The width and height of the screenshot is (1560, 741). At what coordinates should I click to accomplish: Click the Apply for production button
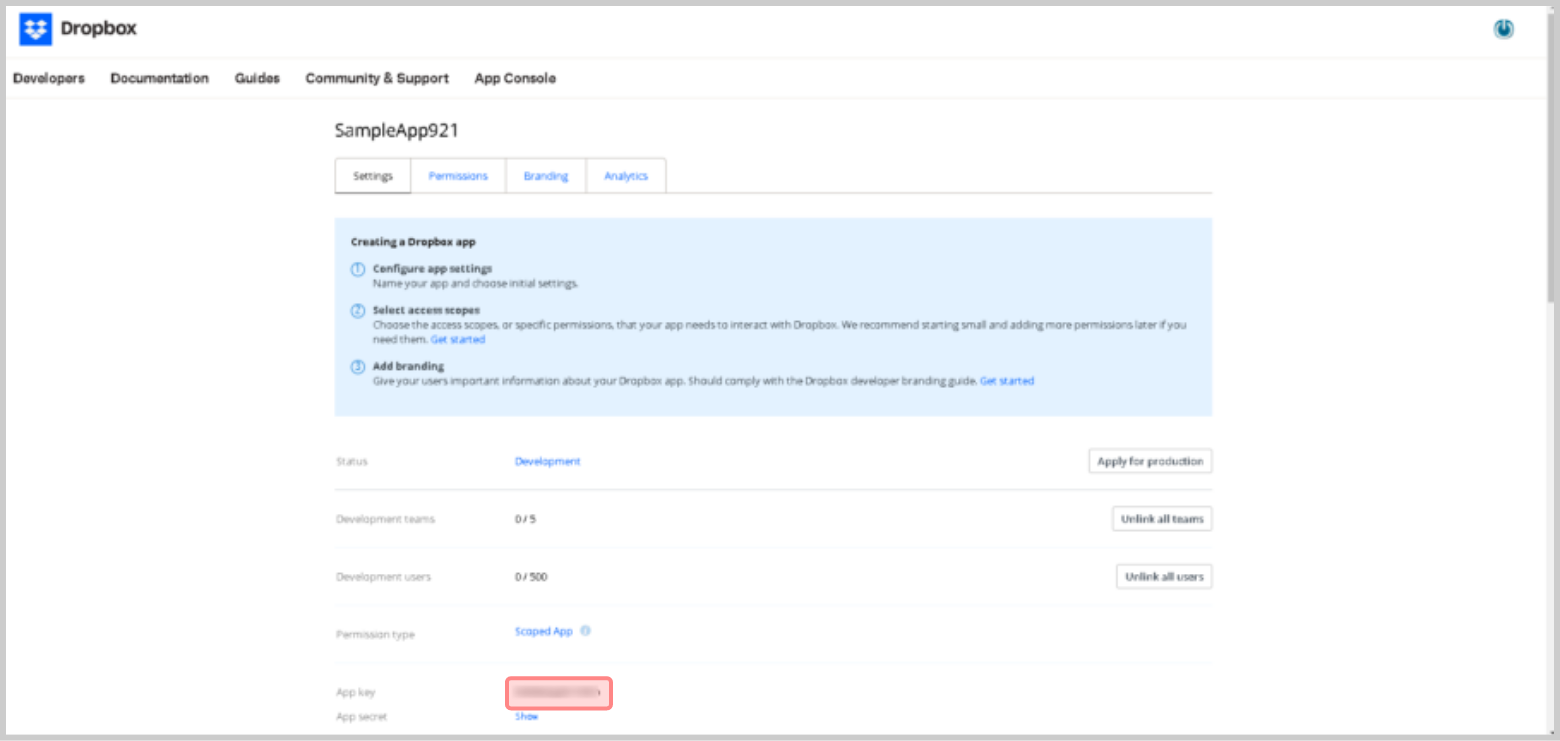click(1150, 461)
